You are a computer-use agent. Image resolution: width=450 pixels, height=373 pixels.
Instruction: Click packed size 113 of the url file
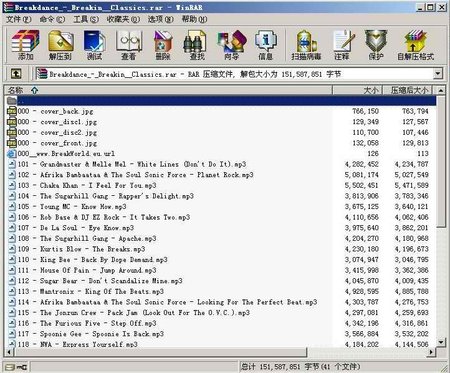(423, 154)
